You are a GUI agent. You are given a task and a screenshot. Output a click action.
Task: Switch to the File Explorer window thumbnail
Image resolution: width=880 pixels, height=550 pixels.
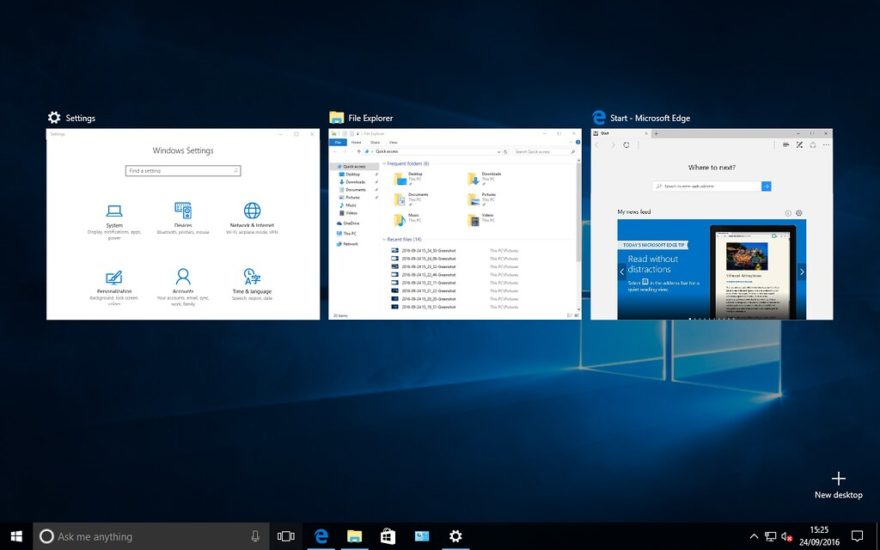point(455,224)
